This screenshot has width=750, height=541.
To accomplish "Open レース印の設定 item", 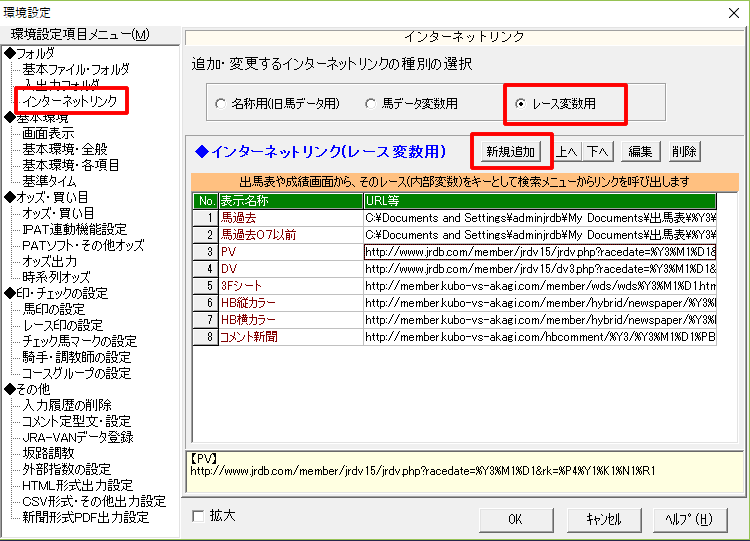I will 63,325.
